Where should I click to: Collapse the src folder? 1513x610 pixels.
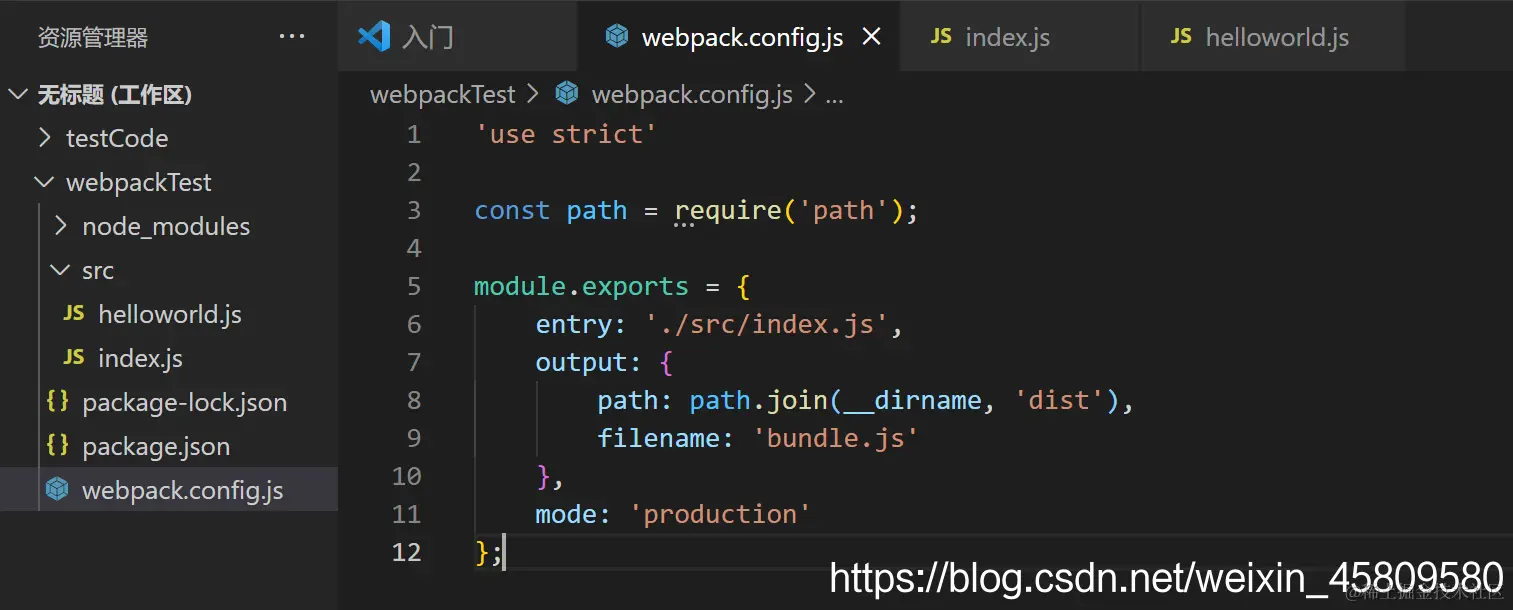coord(60,270)
